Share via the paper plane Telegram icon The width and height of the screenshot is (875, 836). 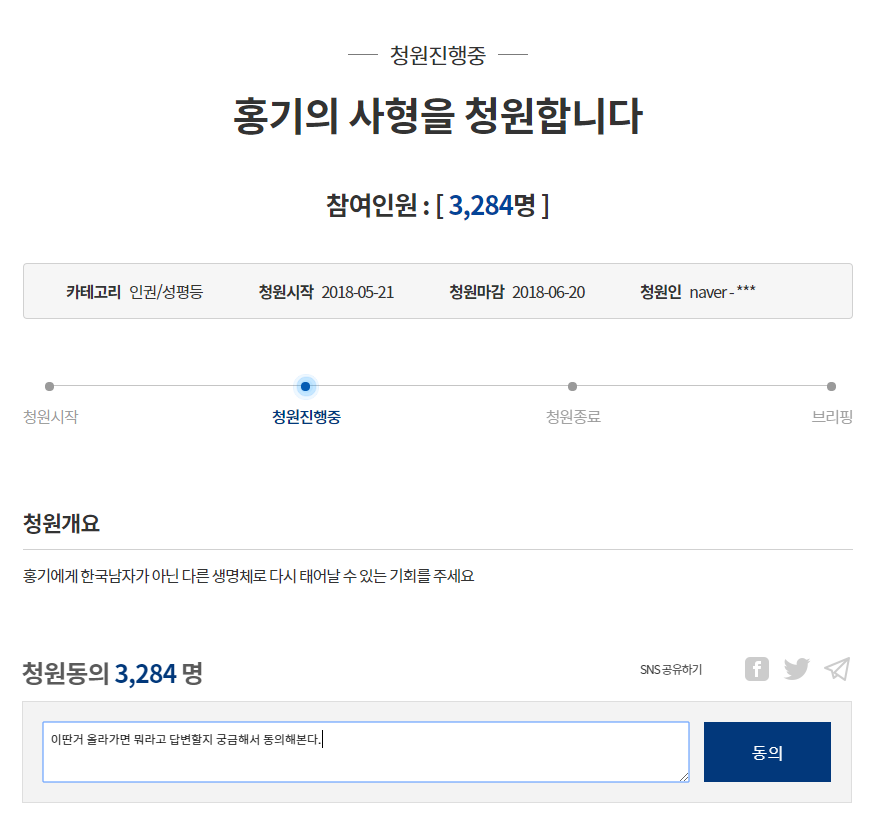pos(836,669)
